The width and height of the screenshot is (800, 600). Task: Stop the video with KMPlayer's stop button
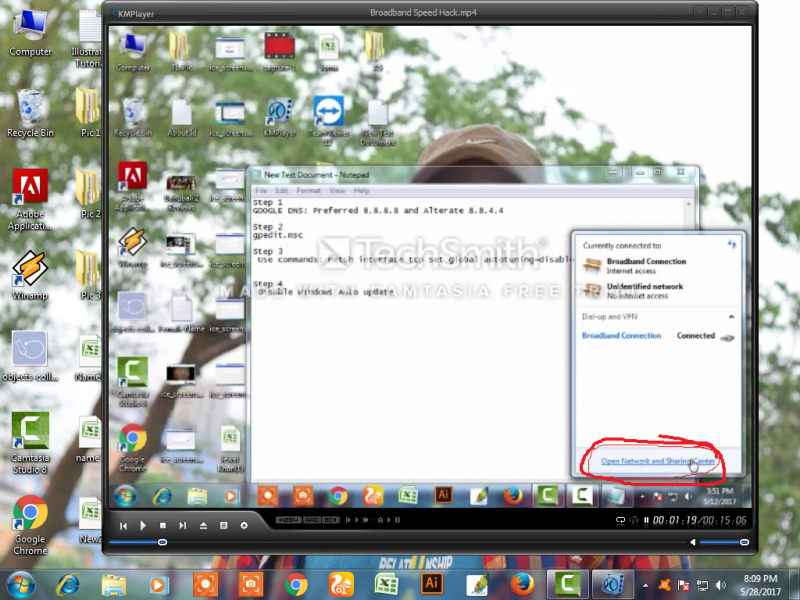(163, 526)
